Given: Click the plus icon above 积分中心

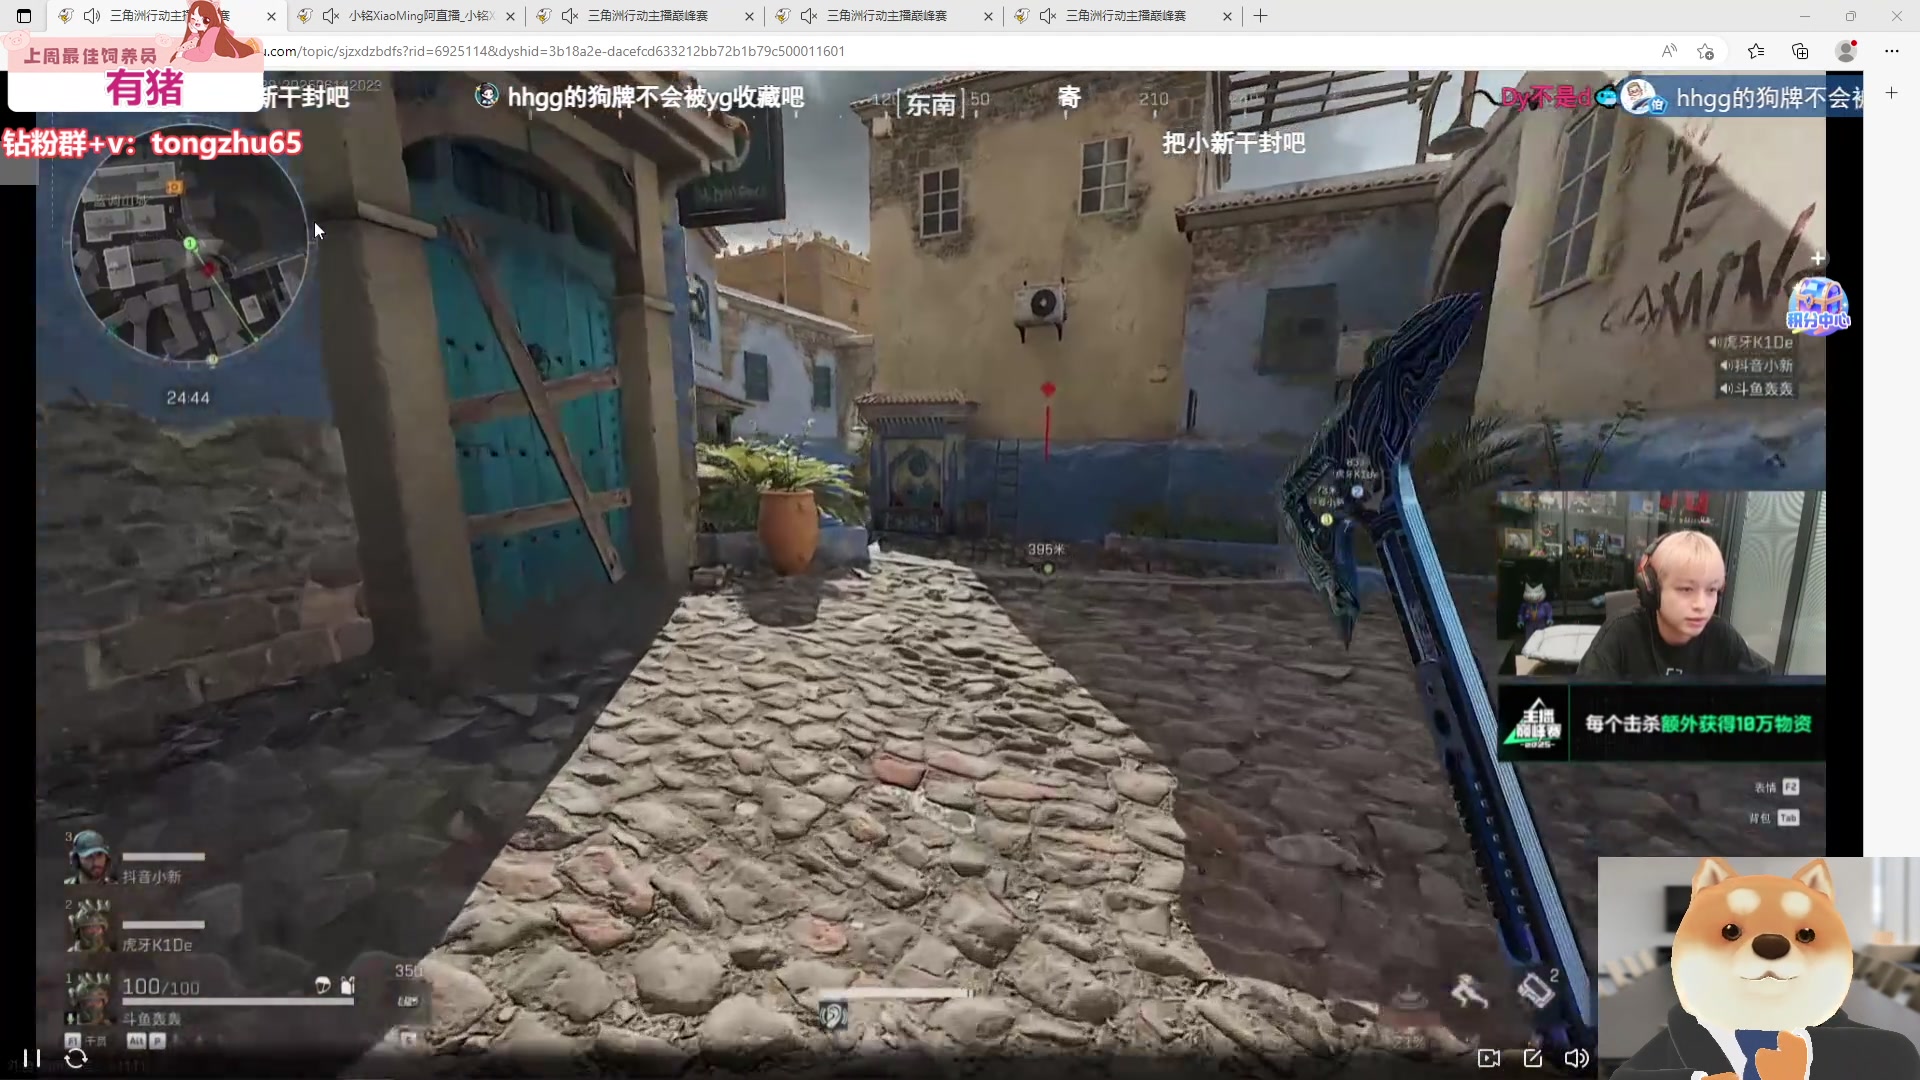Looking at the screenshot, I should (x=1817, y=258).
